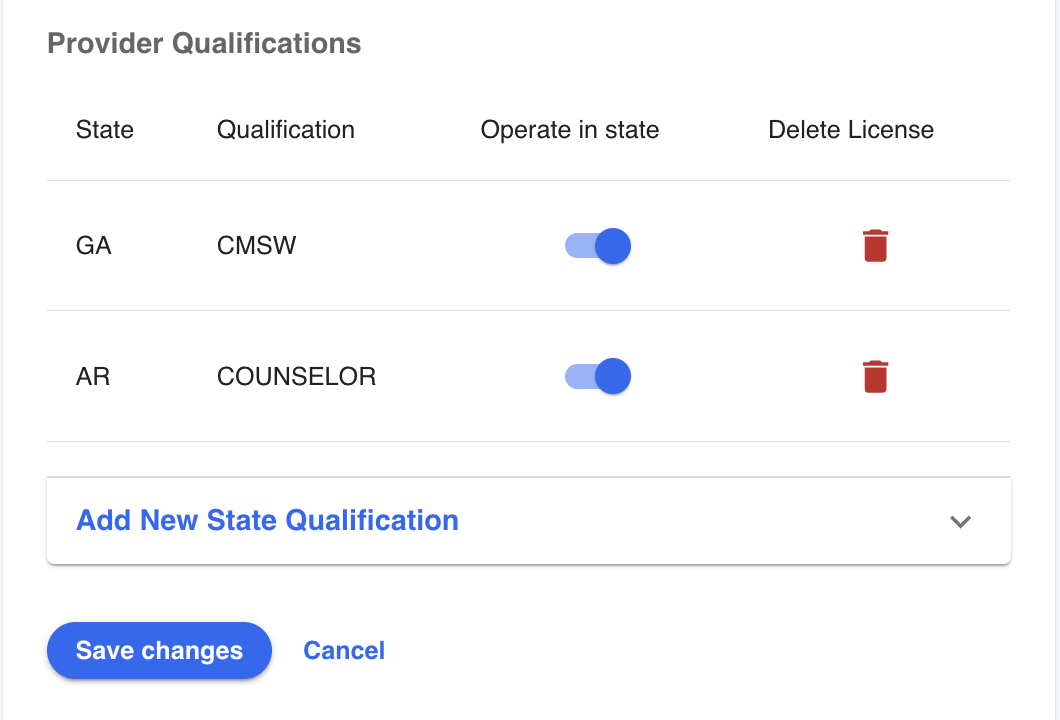Screen dimensions: 1060x720
Task: Cancel the qualification edits
Action: [344, 651]
